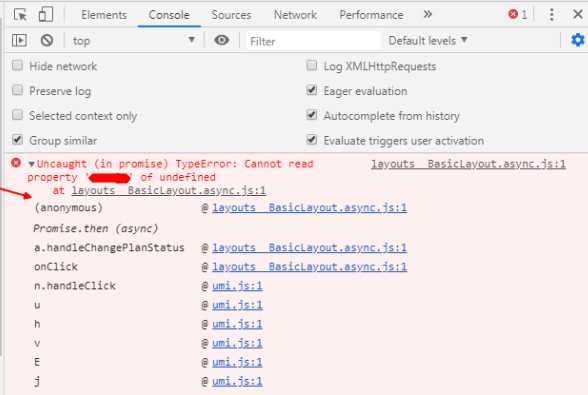Viewport: 588px width, 395px height.
Task: Enable Selected context only checkbox
Action: pyautogui.click(x=17, y=115)
